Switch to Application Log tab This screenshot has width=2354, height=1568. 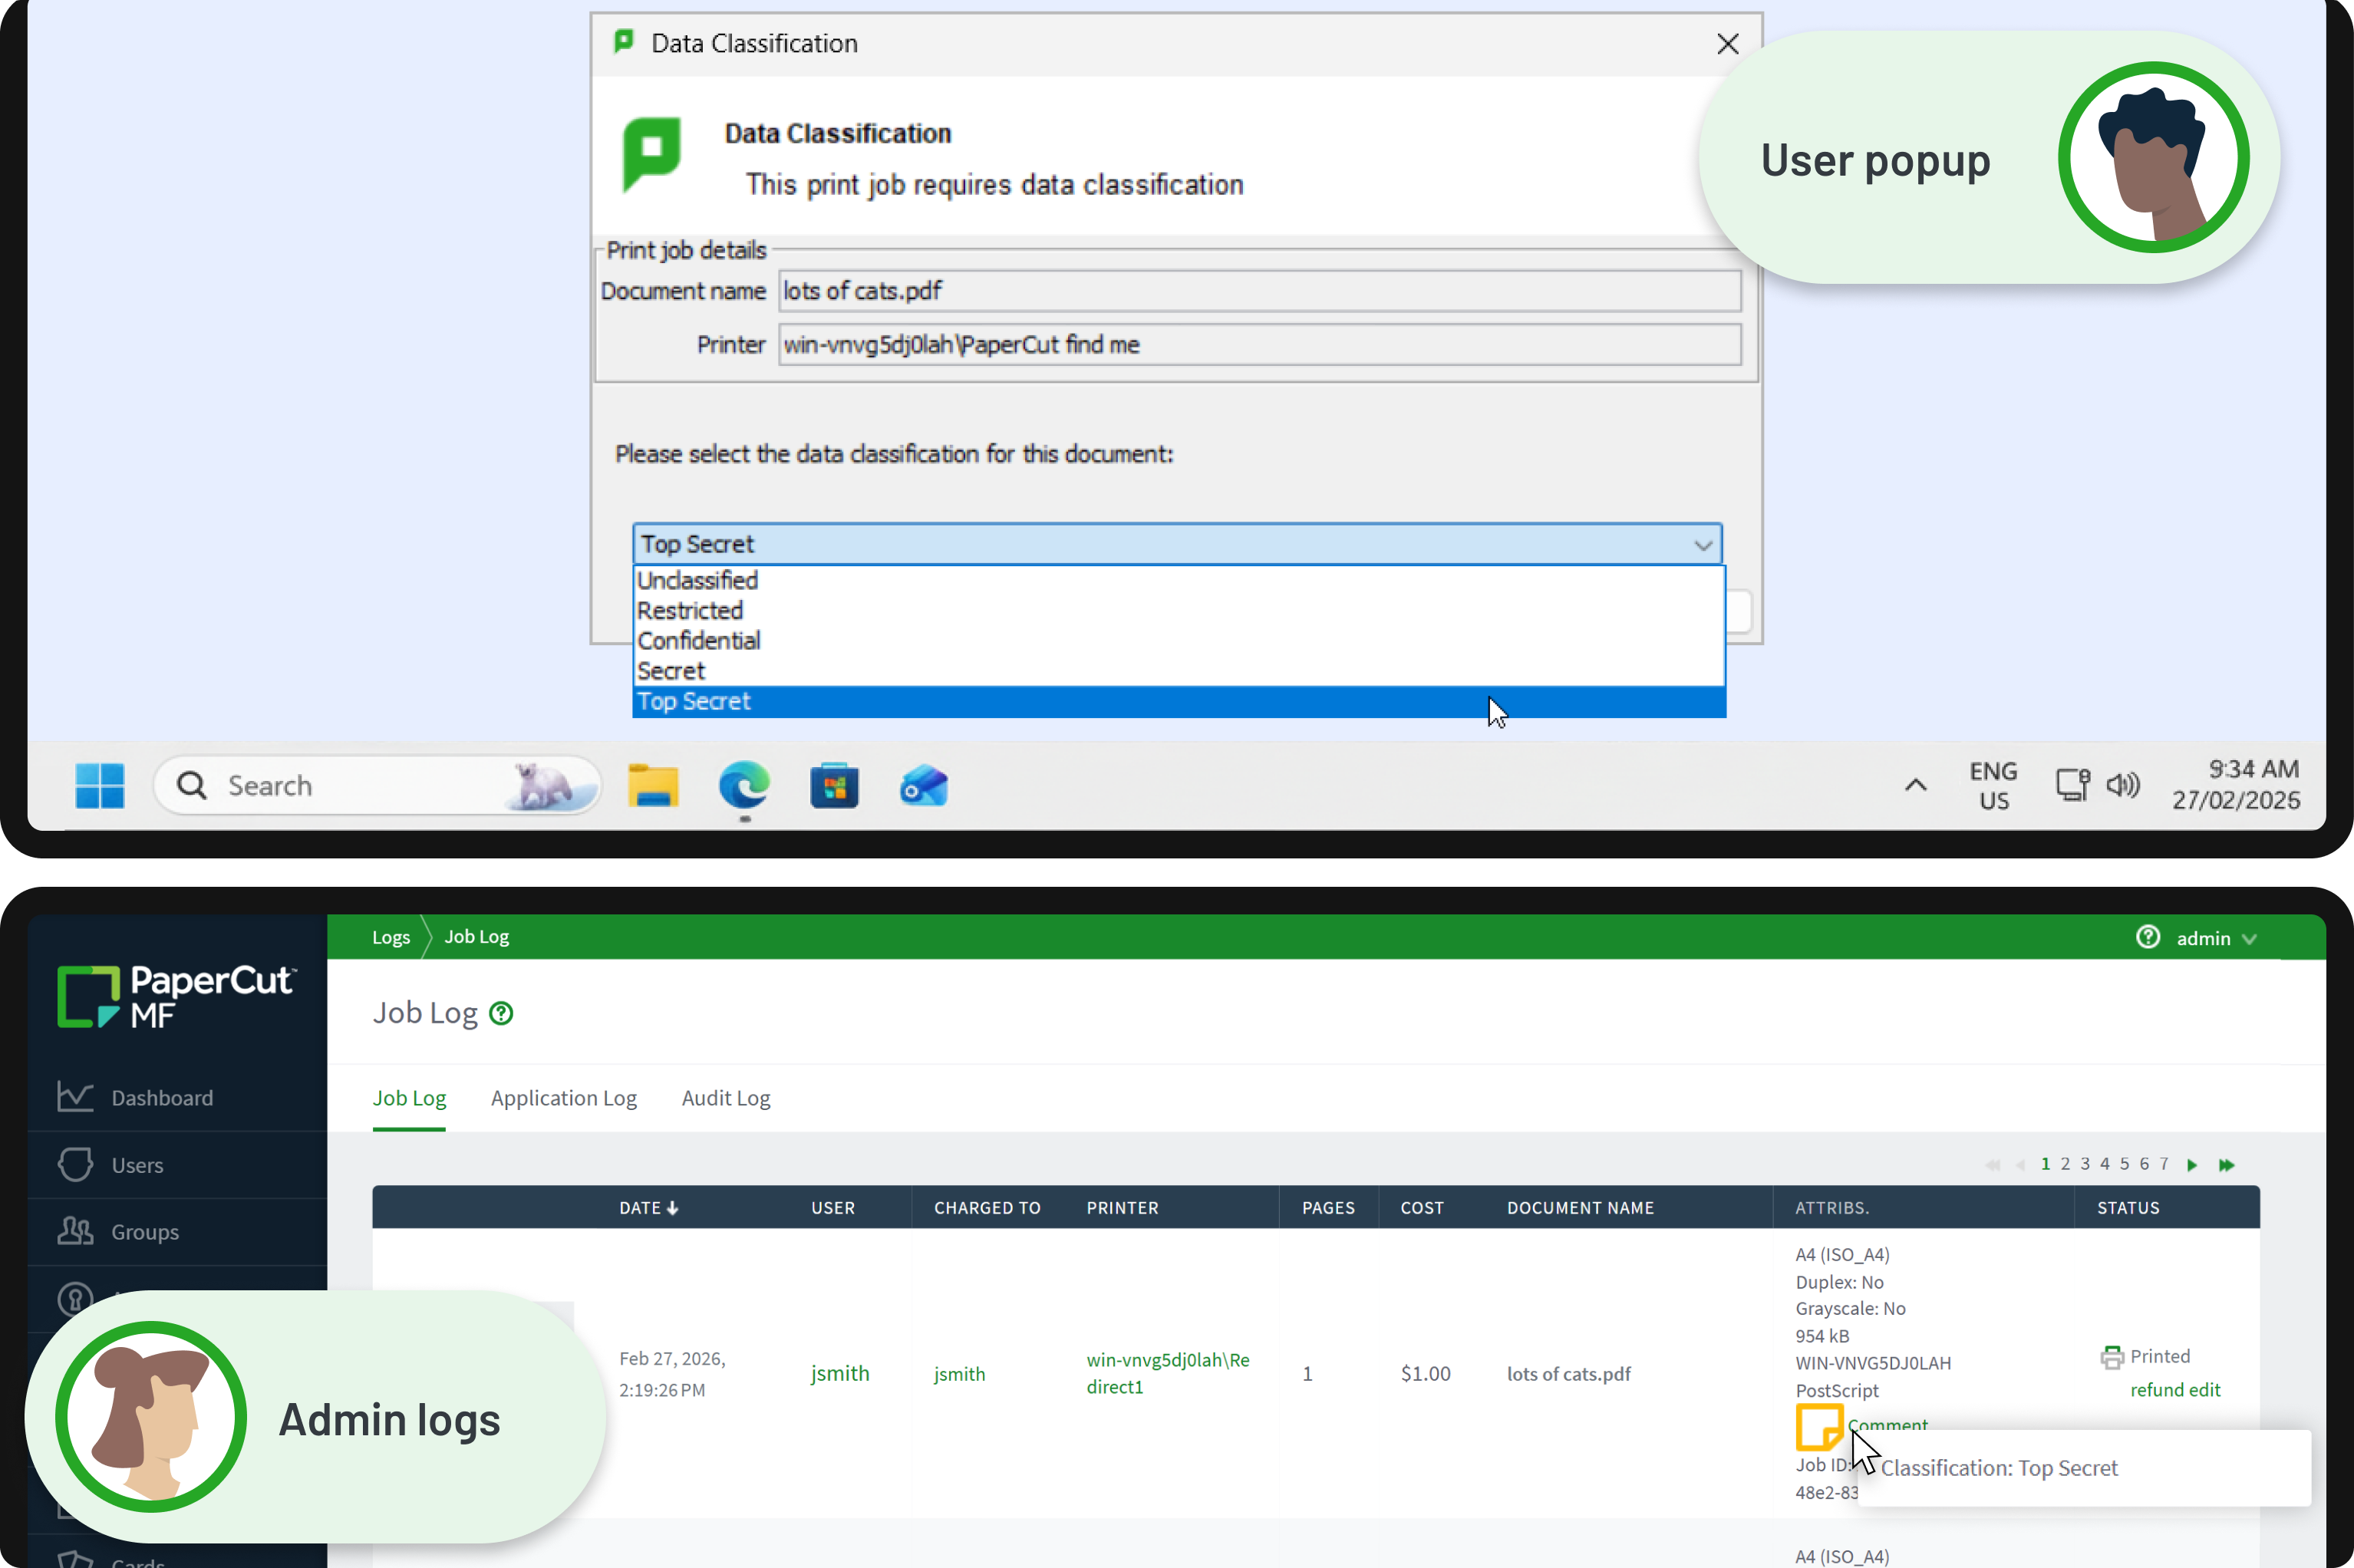pos(563,1098)
